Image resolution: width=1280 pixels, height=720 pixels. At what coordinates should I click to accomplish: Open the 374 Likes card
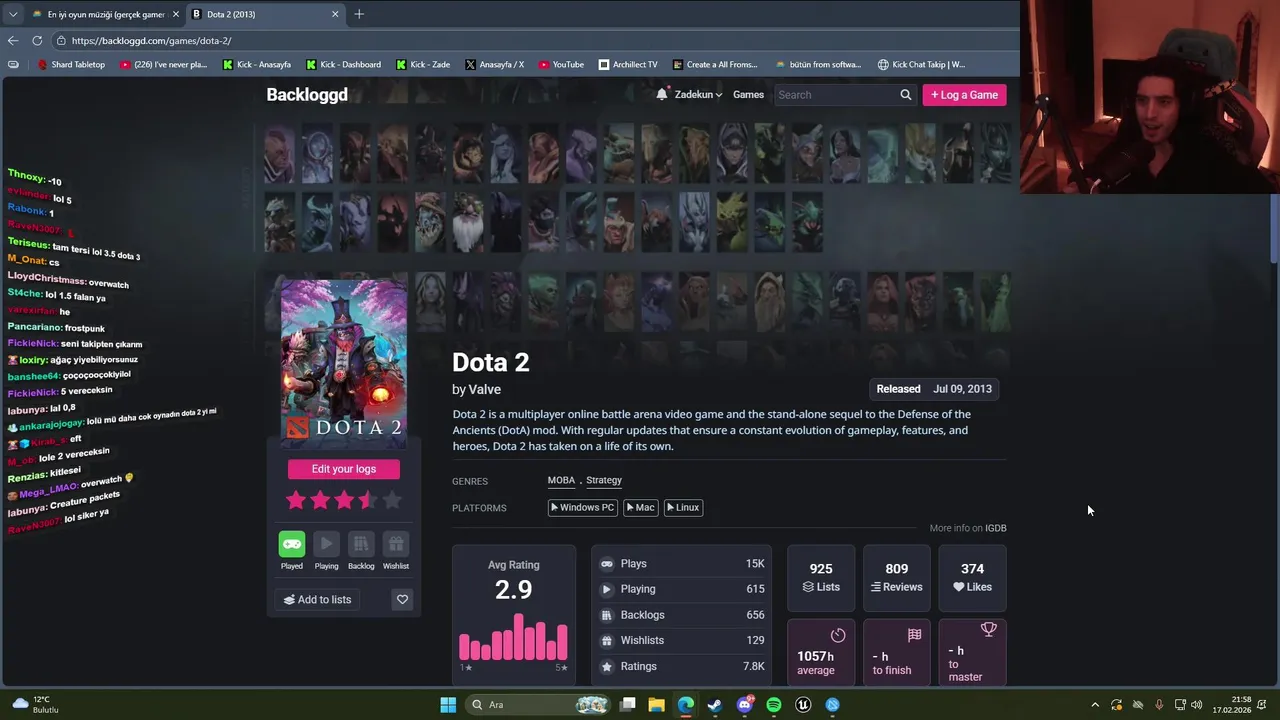pyautogui.click(x=972, y=578)
